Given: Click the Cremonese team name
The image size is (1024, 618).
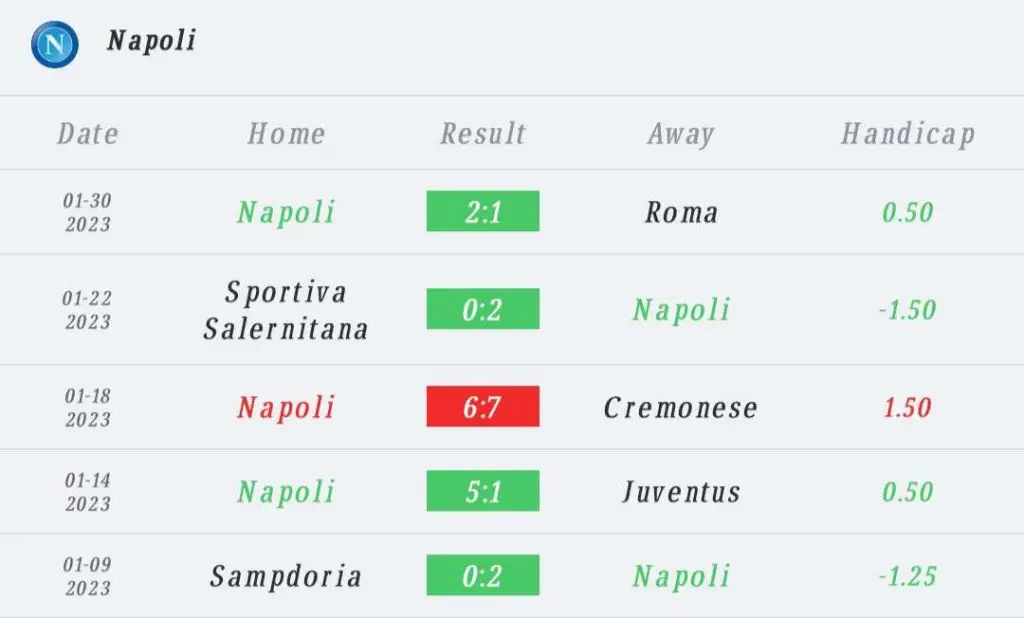Looking at the screenshot, I should pyautogui.click(x=680, y=408).
